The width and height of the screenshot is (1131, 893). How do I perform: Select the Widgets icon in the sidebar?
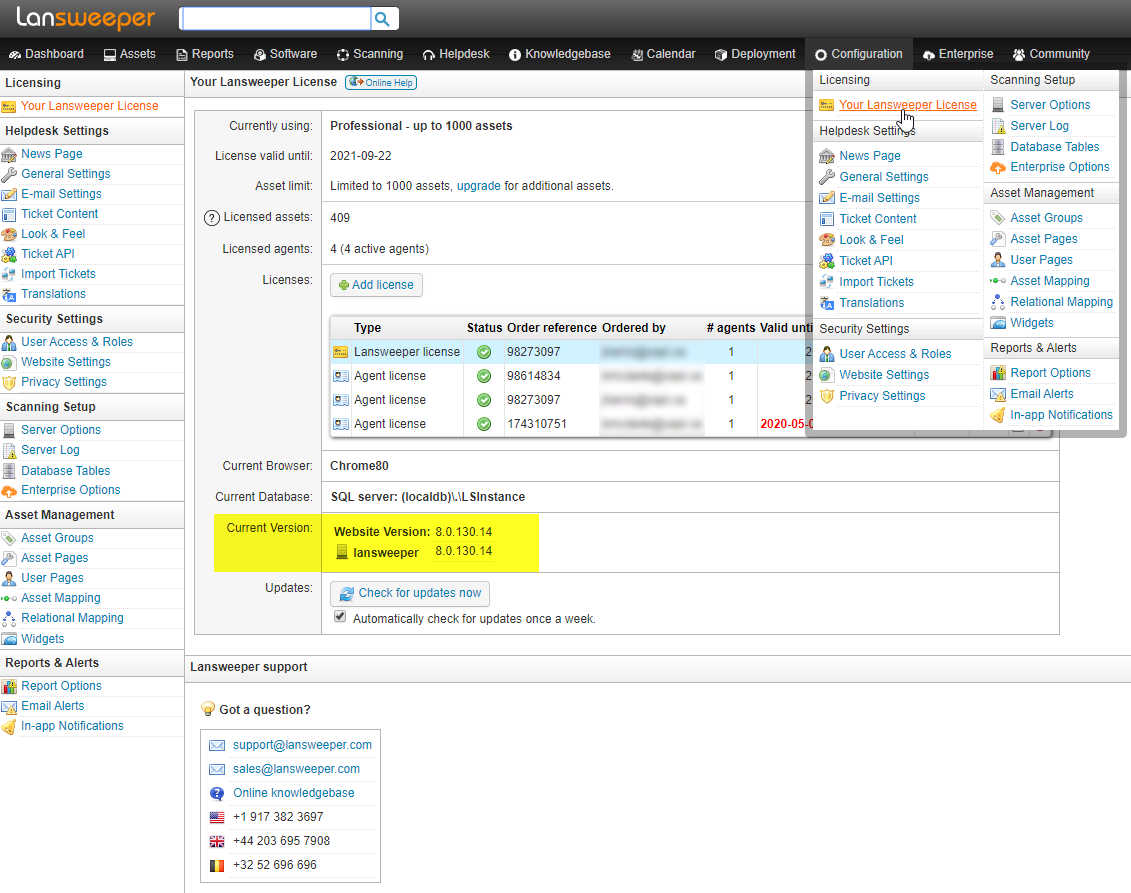tap(12, 638)
